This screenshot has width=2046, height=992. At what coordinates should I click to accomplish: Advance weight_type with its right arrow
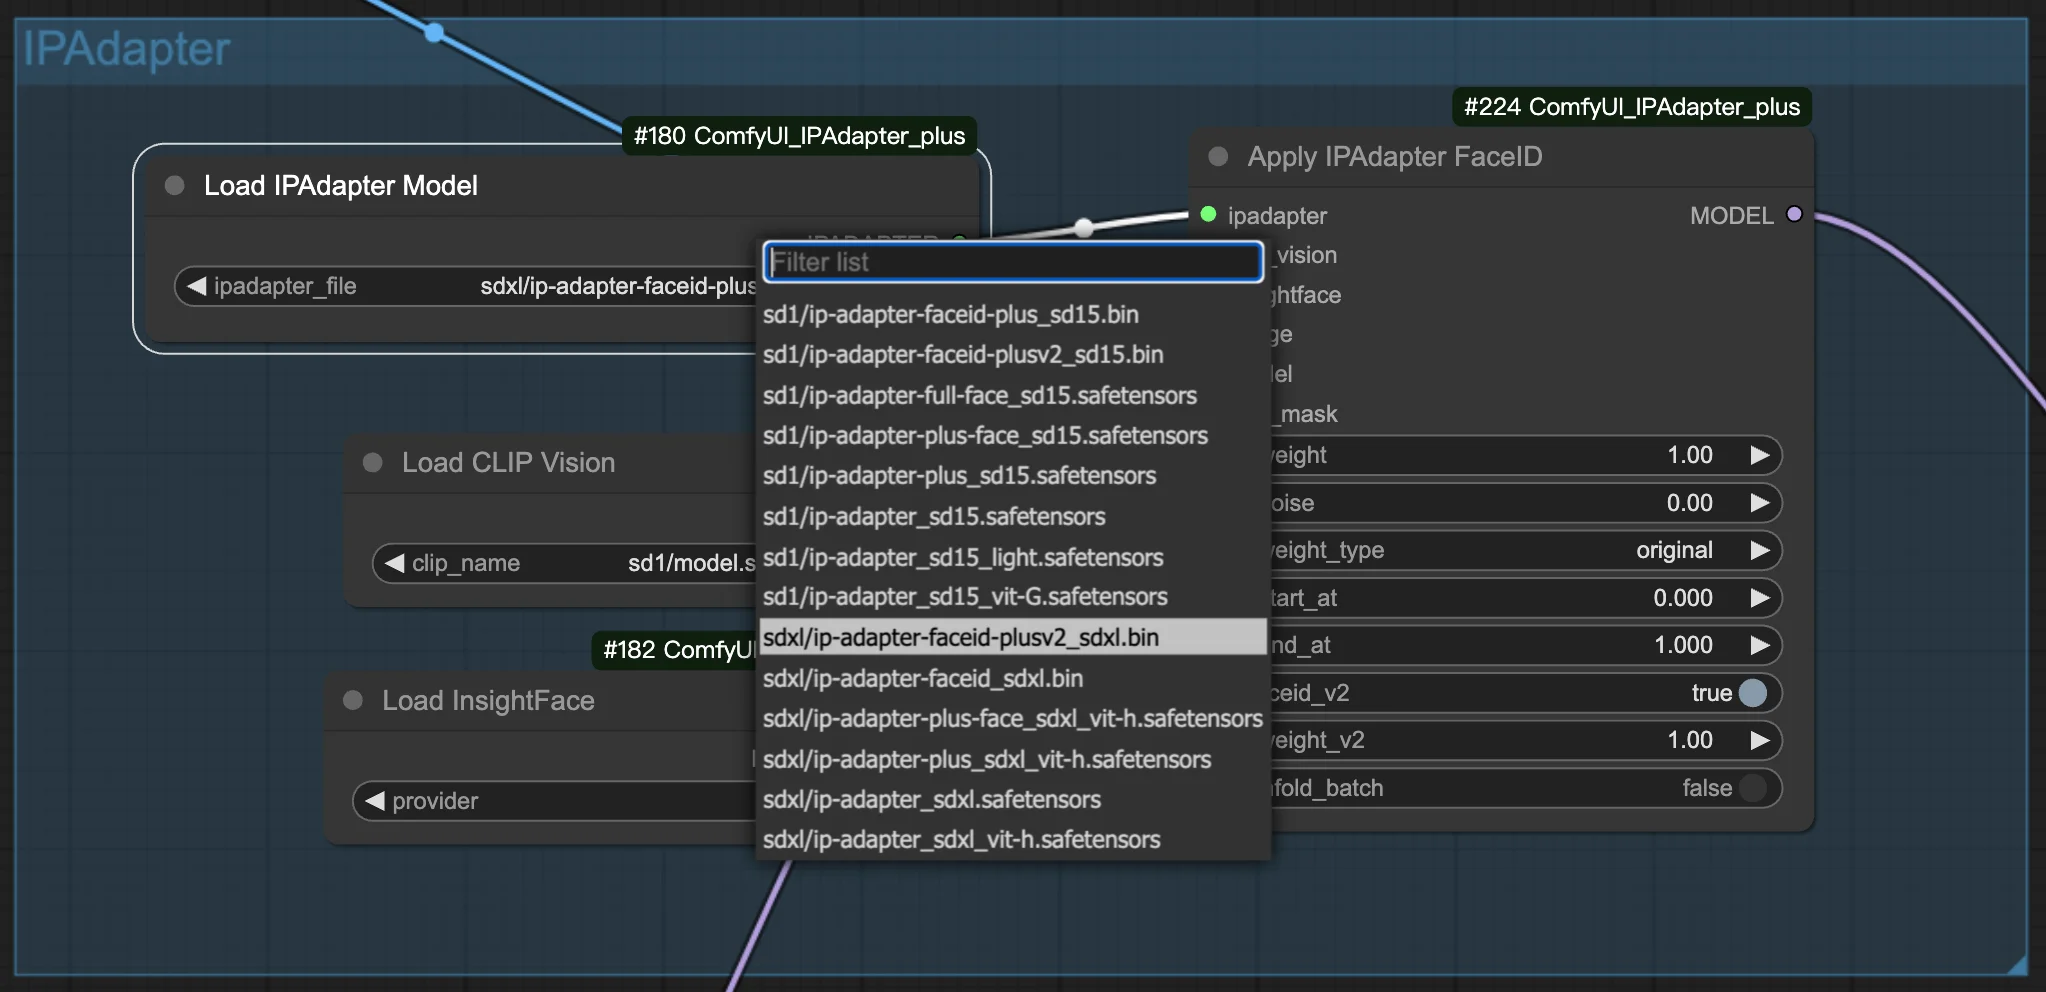coord(1760,550)
